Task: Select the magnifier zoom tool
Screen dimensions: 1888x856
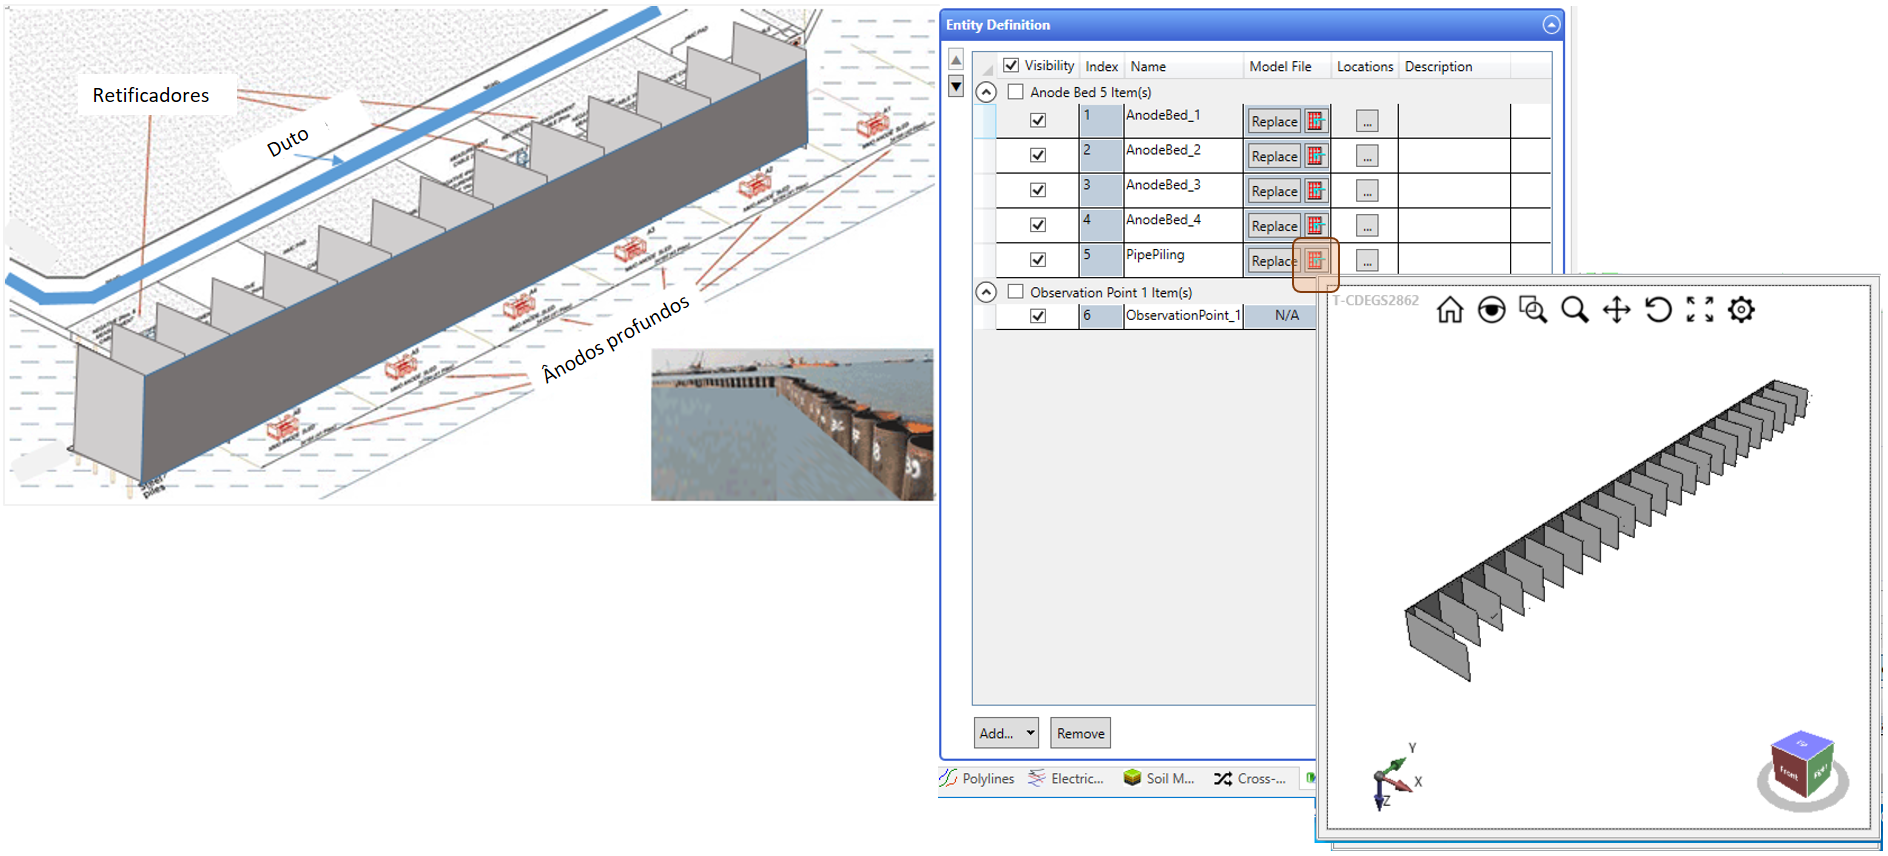Action: (1574, 311)
